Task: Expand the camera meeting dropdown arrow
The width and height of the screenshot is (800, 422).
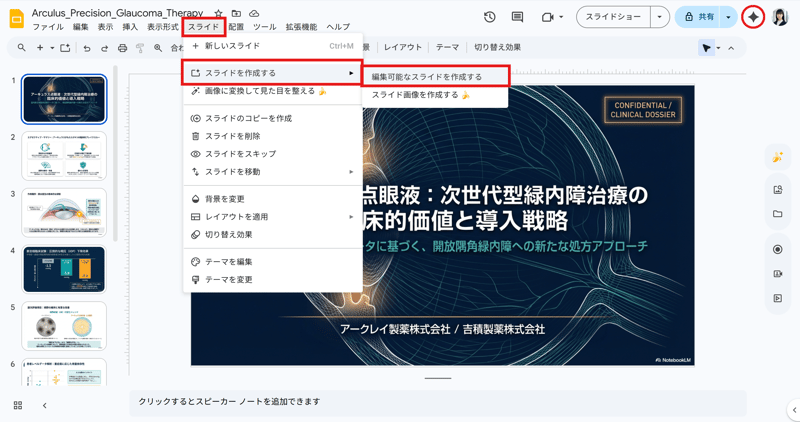Action: pyautogui.click(x=561, y=17)
